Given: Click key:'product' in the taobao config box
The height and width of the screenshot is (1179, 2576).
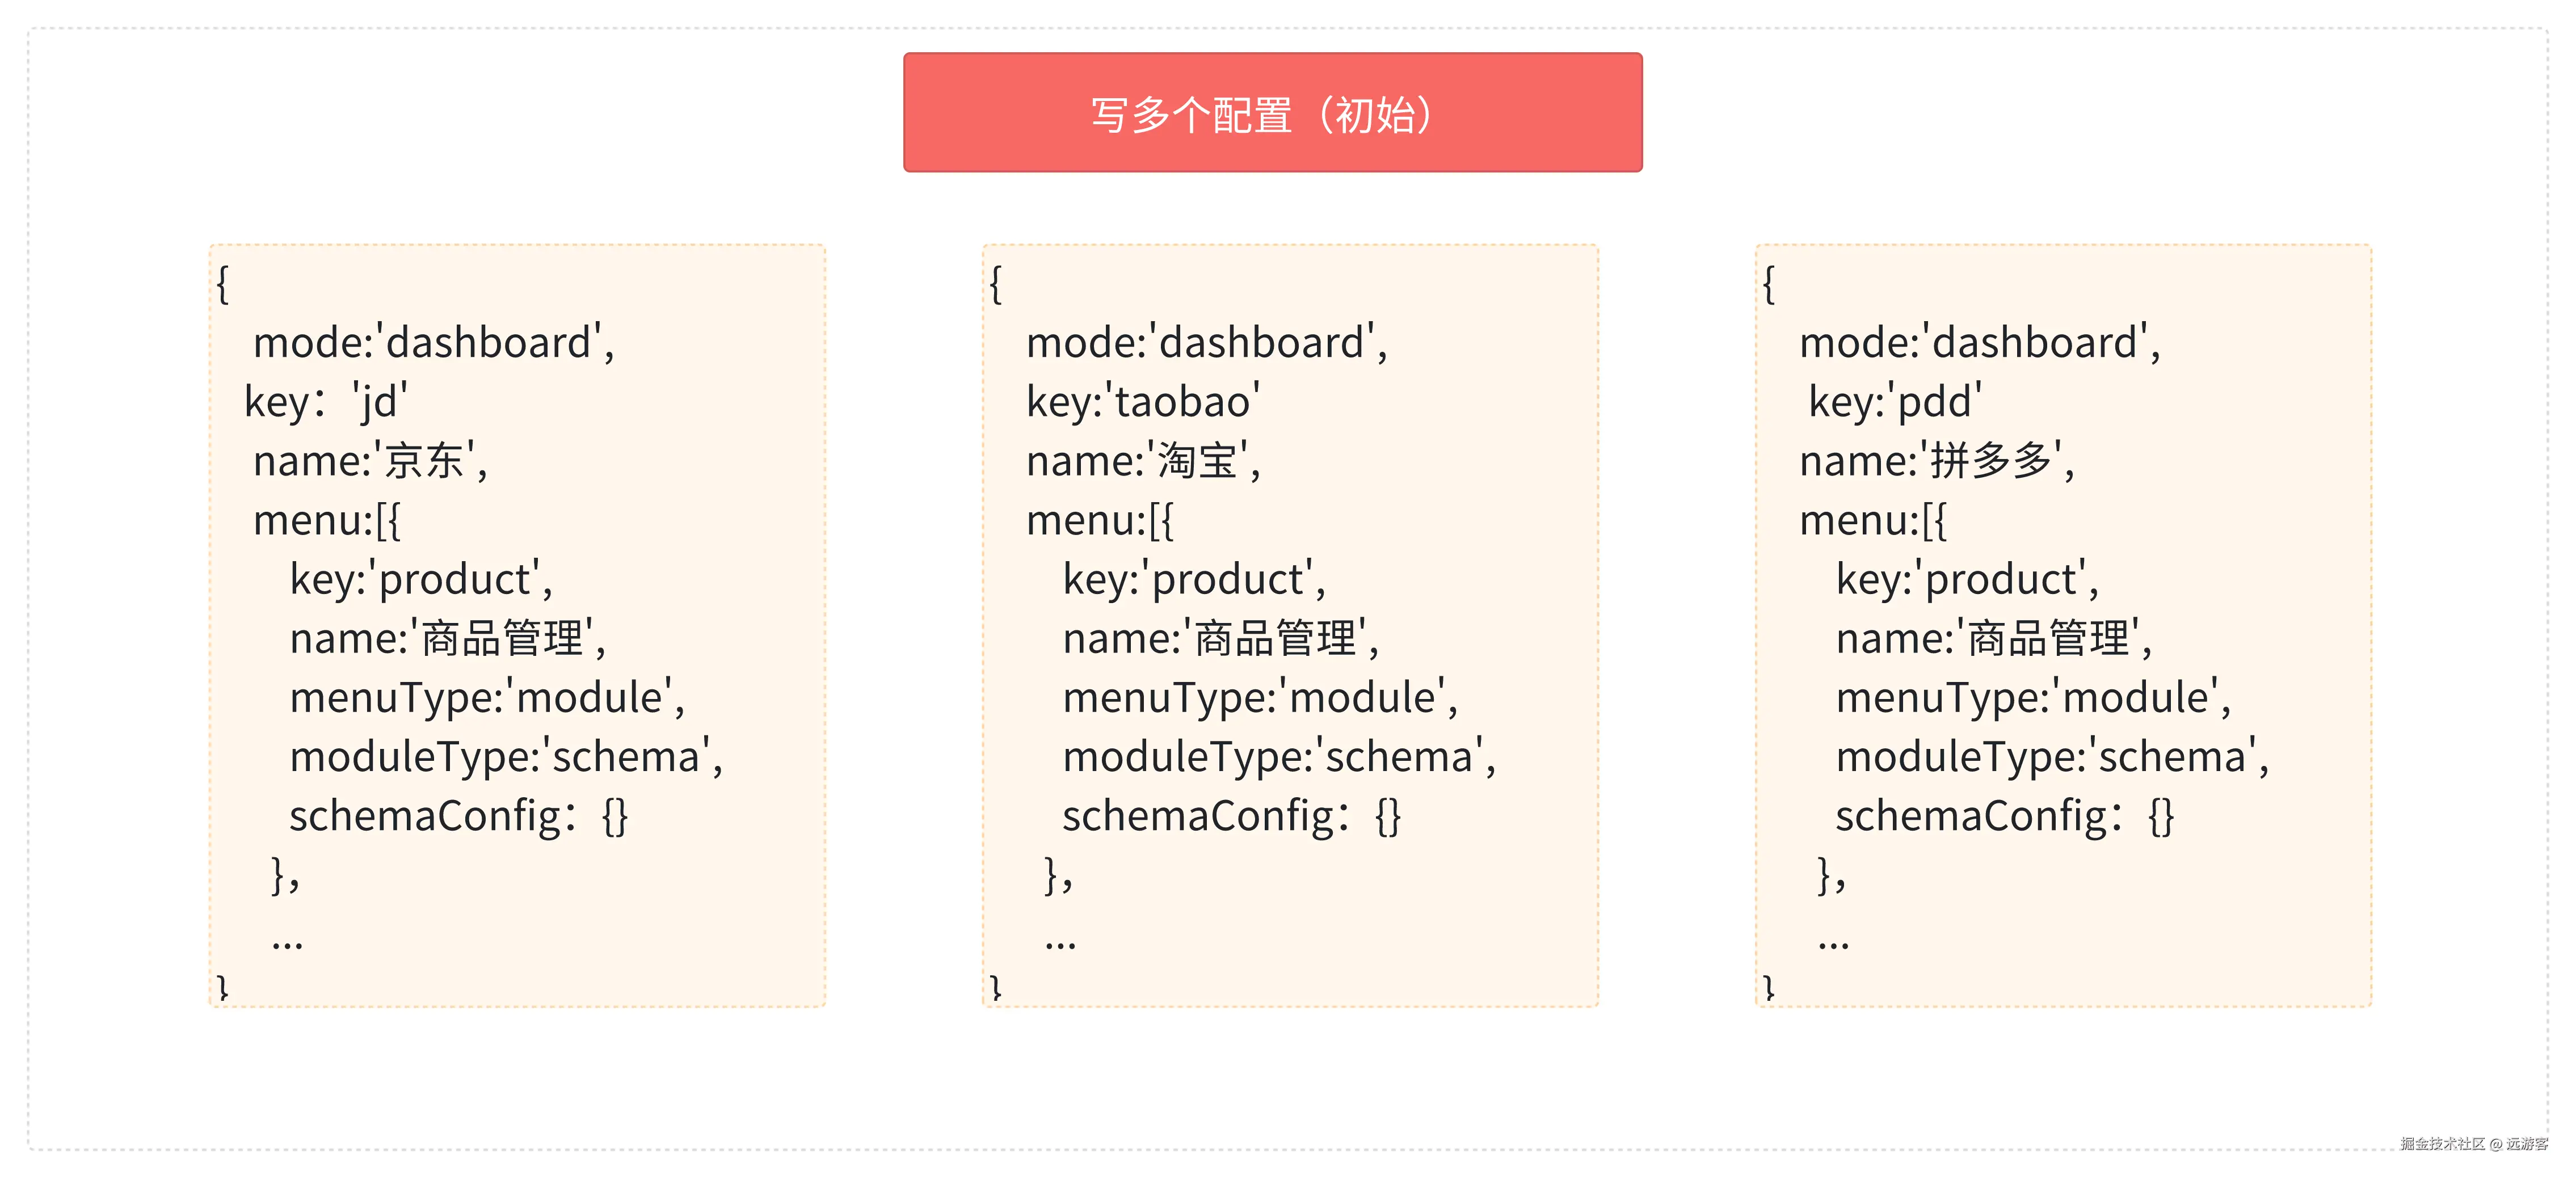Looking at the screenshot, I should click(x=1194, y=579).
